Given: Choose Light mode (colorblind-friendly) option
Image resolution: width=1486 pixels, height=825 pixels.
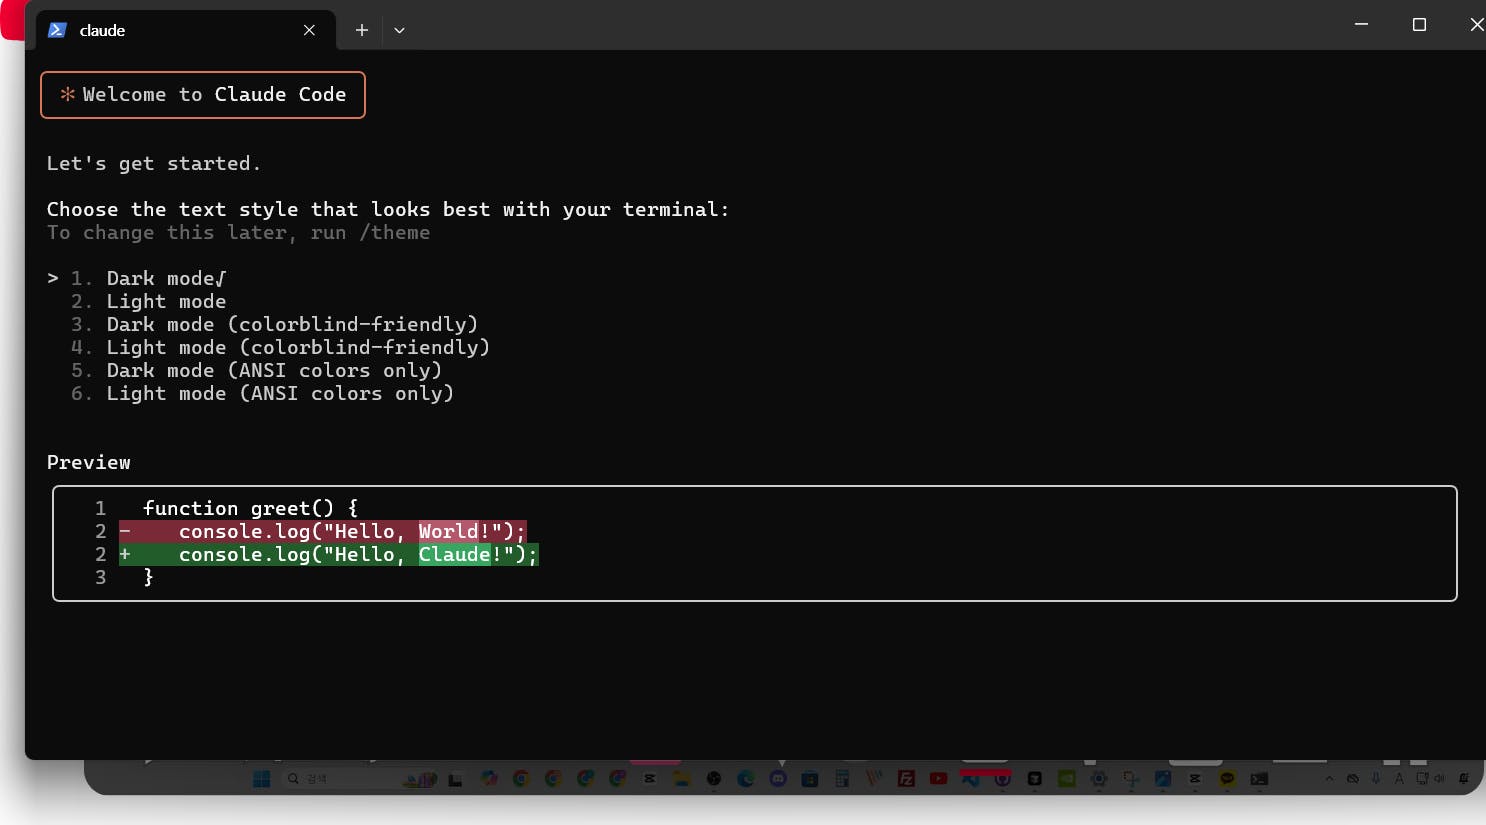Looking at the screenshot, I should (280, 347).
